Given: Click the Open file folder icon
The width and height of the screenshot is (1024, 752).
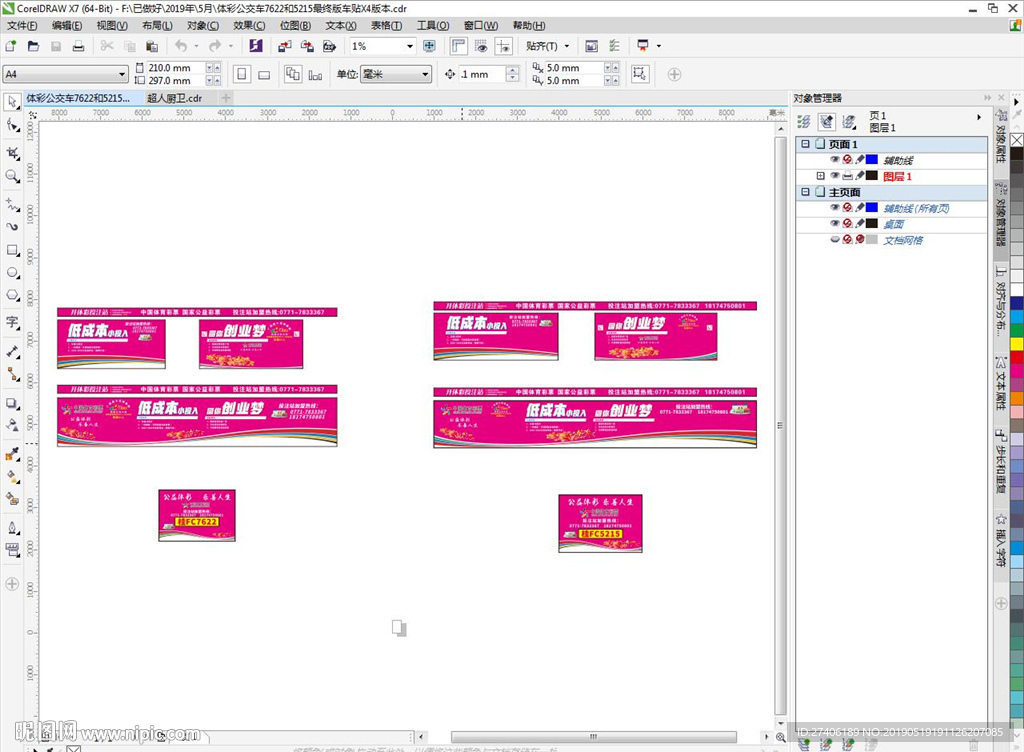Looking at the screenshot, I should [33, 46].
